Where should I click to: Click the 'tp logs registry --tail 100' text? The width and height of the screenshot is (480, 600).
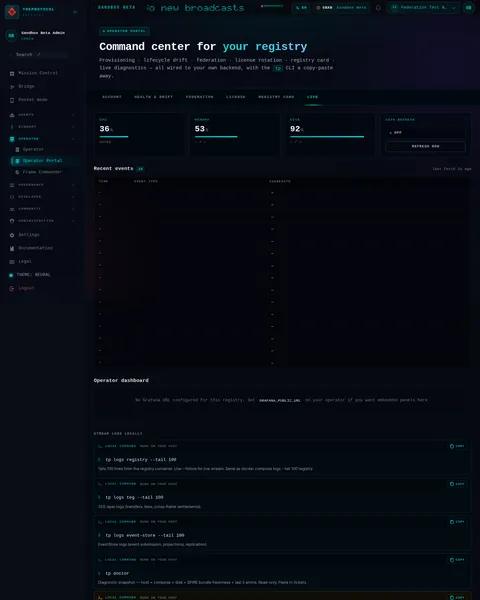pos(141,460)
